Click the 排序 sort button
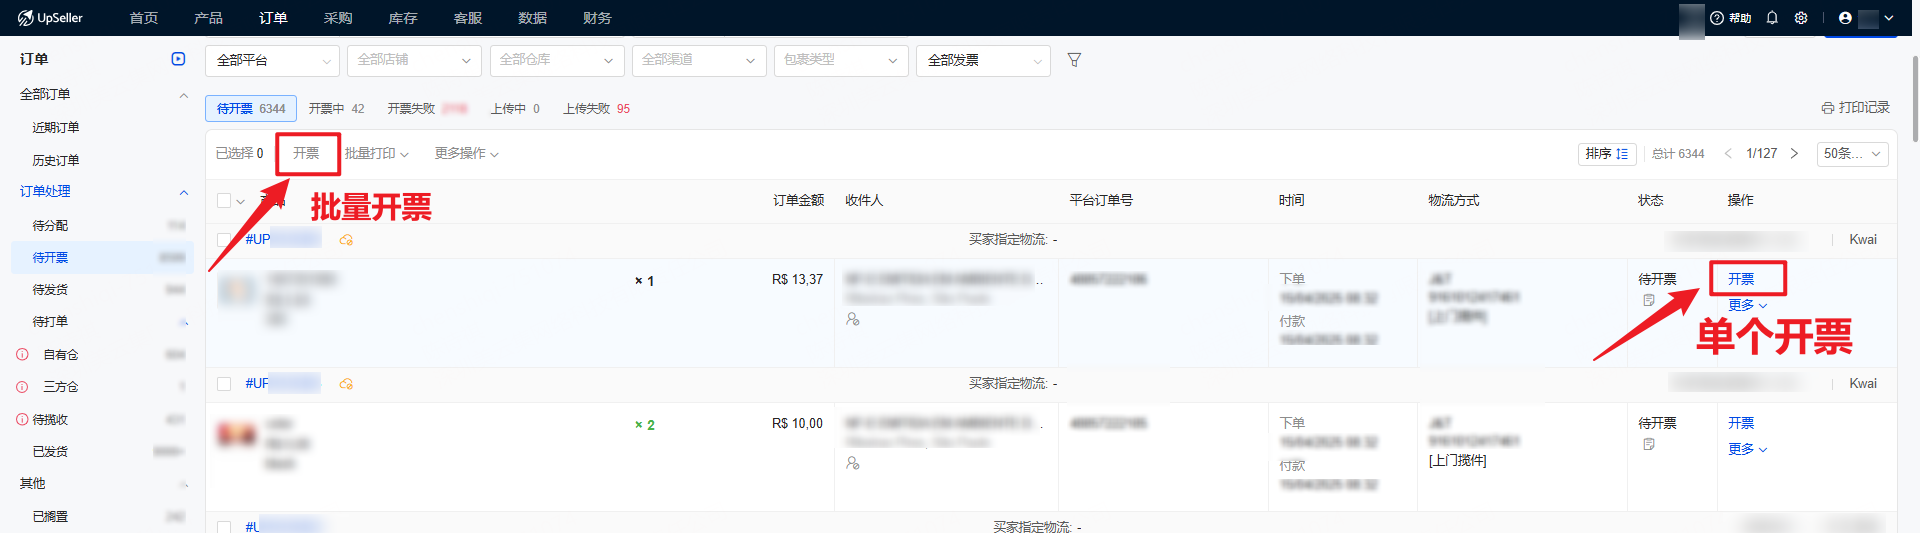Screen dimensions: 1920x533 pos(1606,153)
